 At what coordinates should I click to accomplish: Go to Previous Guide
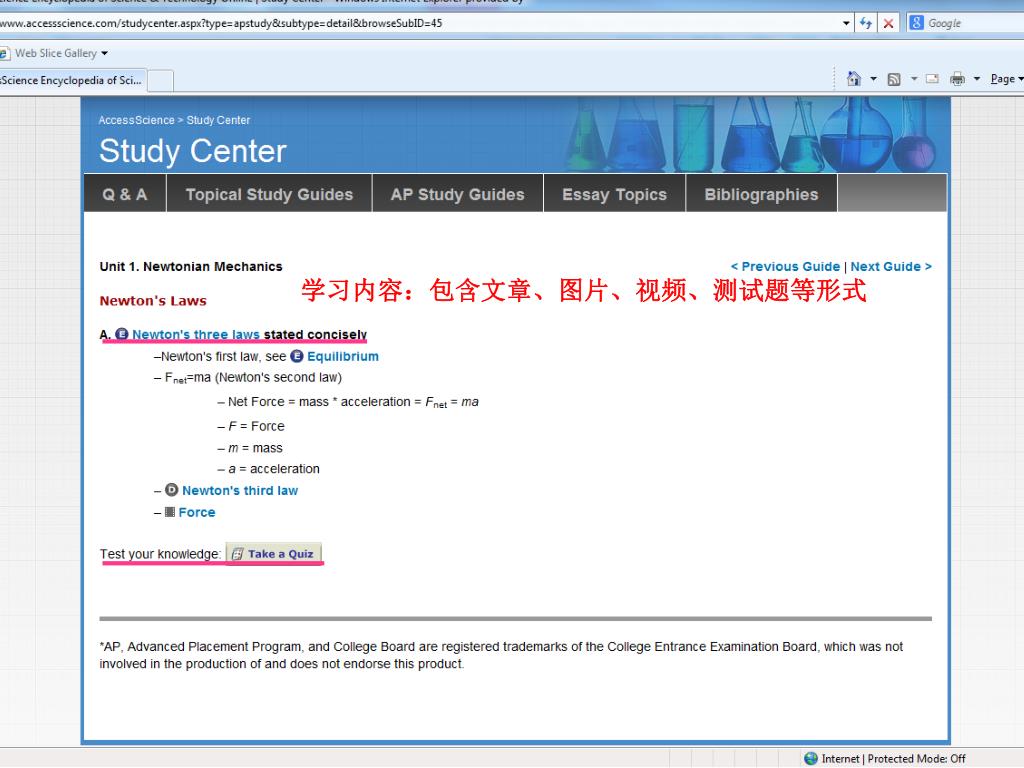click(x=785, y=266)
